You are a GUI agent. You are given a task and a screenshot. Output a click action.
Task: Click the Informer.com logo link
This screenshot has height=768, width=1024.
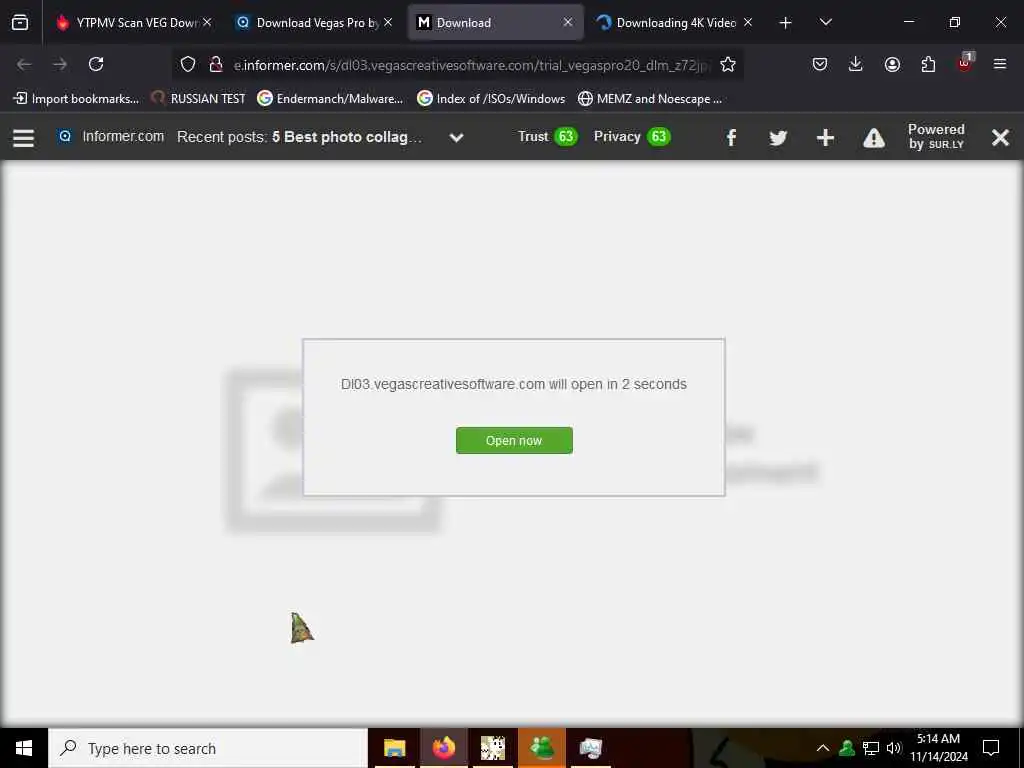(x=111, y=136)
